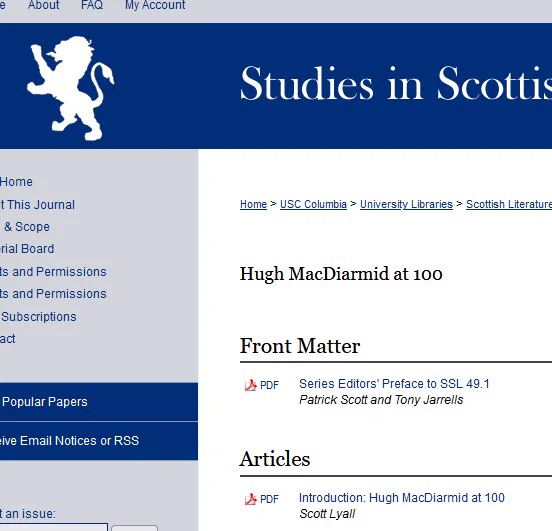The width and height of the screenshot is (552, 531).
Task: Click author names Patrick Scott and Tony Jarrells
Action: coord(381,400)
